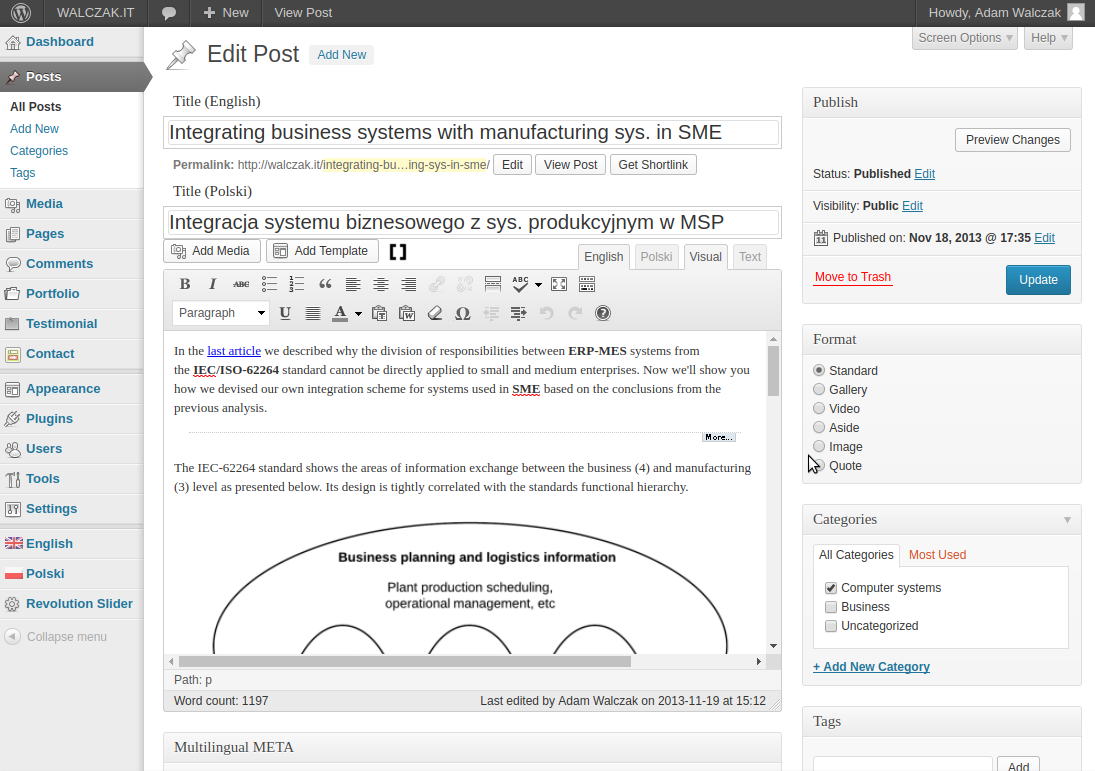Select the Gallery post format
The image size is (1095, 771).
point(820,390)
